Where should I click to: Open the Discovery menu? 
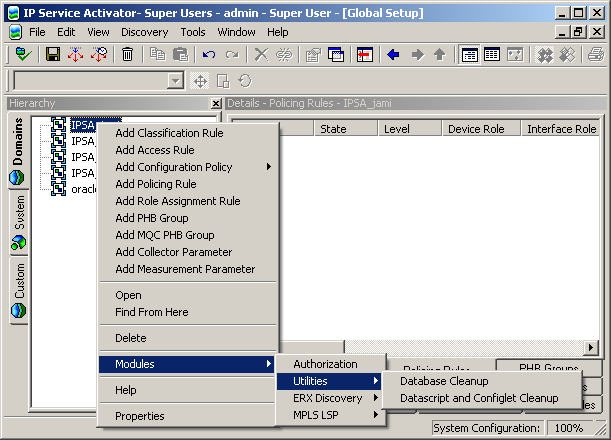144,32
